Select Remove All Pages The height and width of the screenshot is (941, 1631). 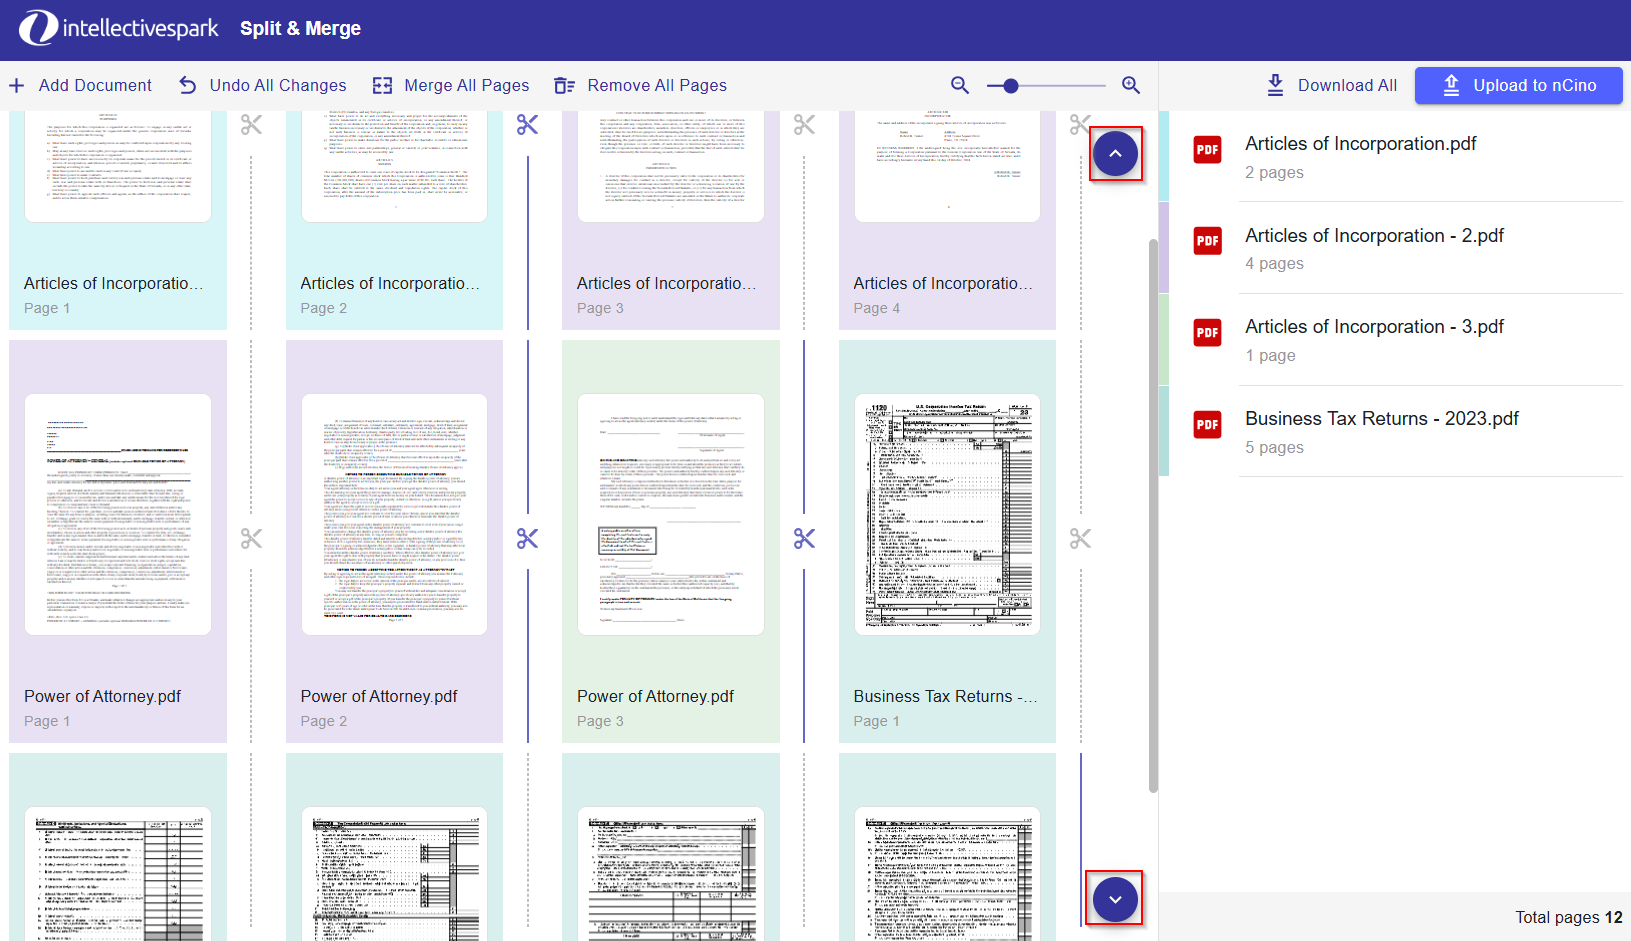click(641, 86)
